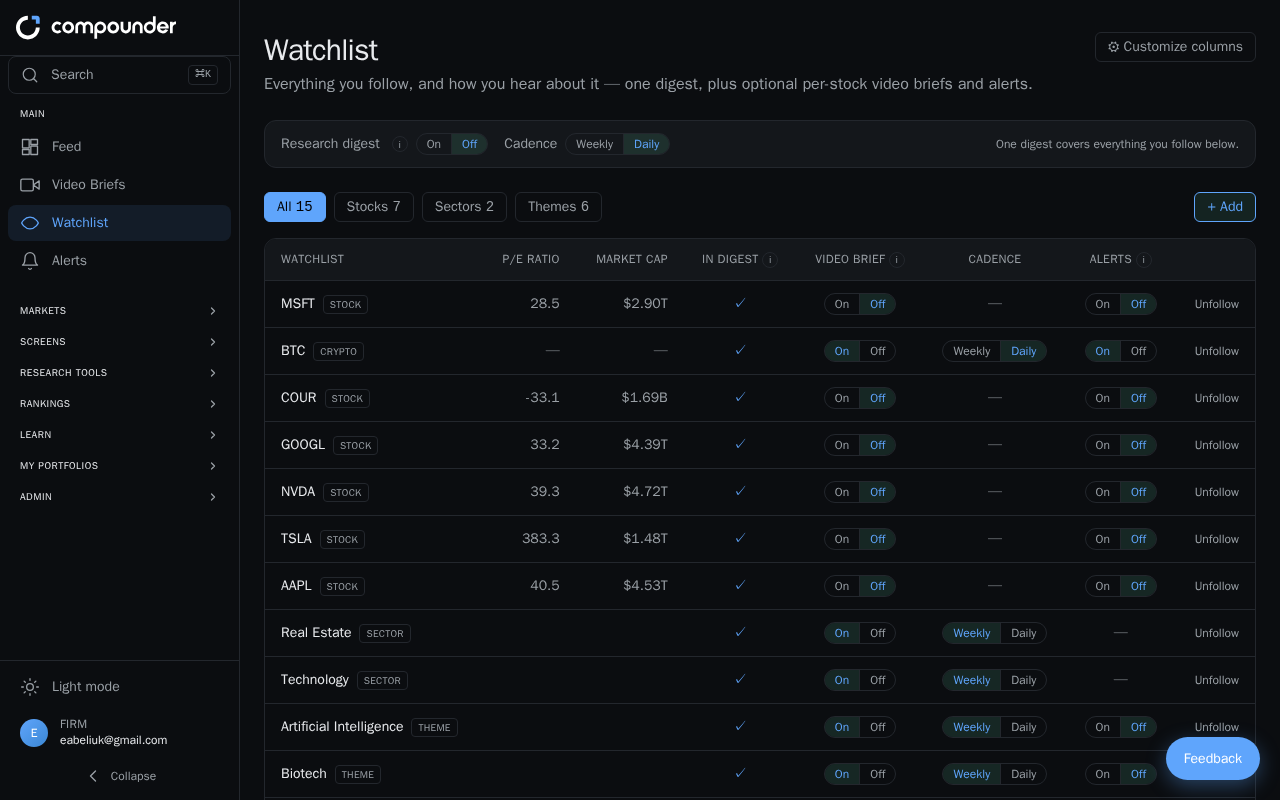1280x800 pixels.
Task: Select the Stocks 7 tab
Action: pyautogui.click(x=374, y=207)
